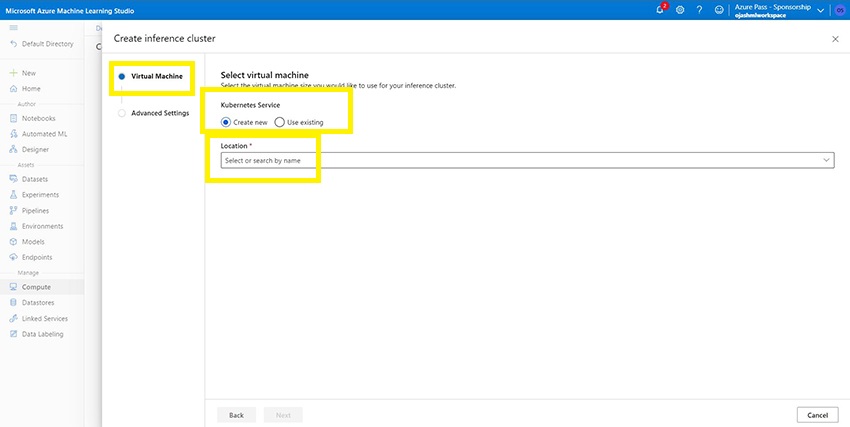Open Pipelines in sidebar
850x427 pixels.
[x=29, y=211]
